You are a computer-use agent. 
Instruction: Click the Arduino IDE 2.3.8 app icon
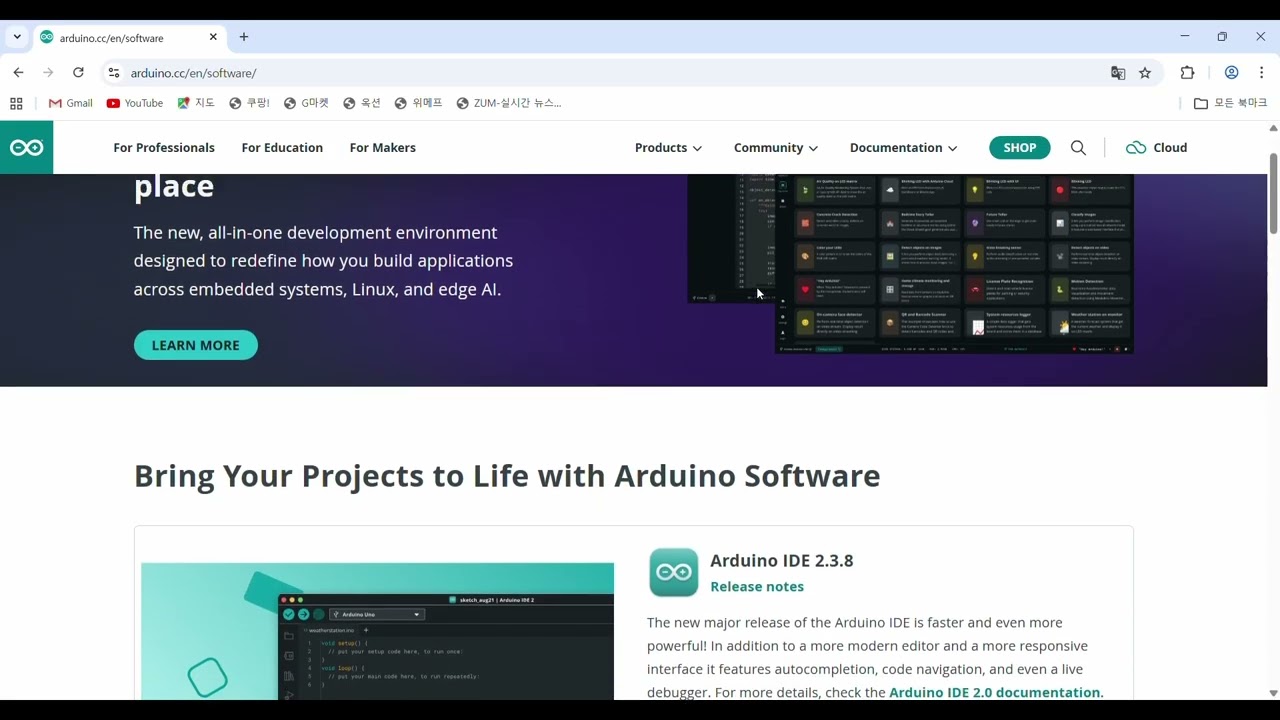(x=674, y=573)
